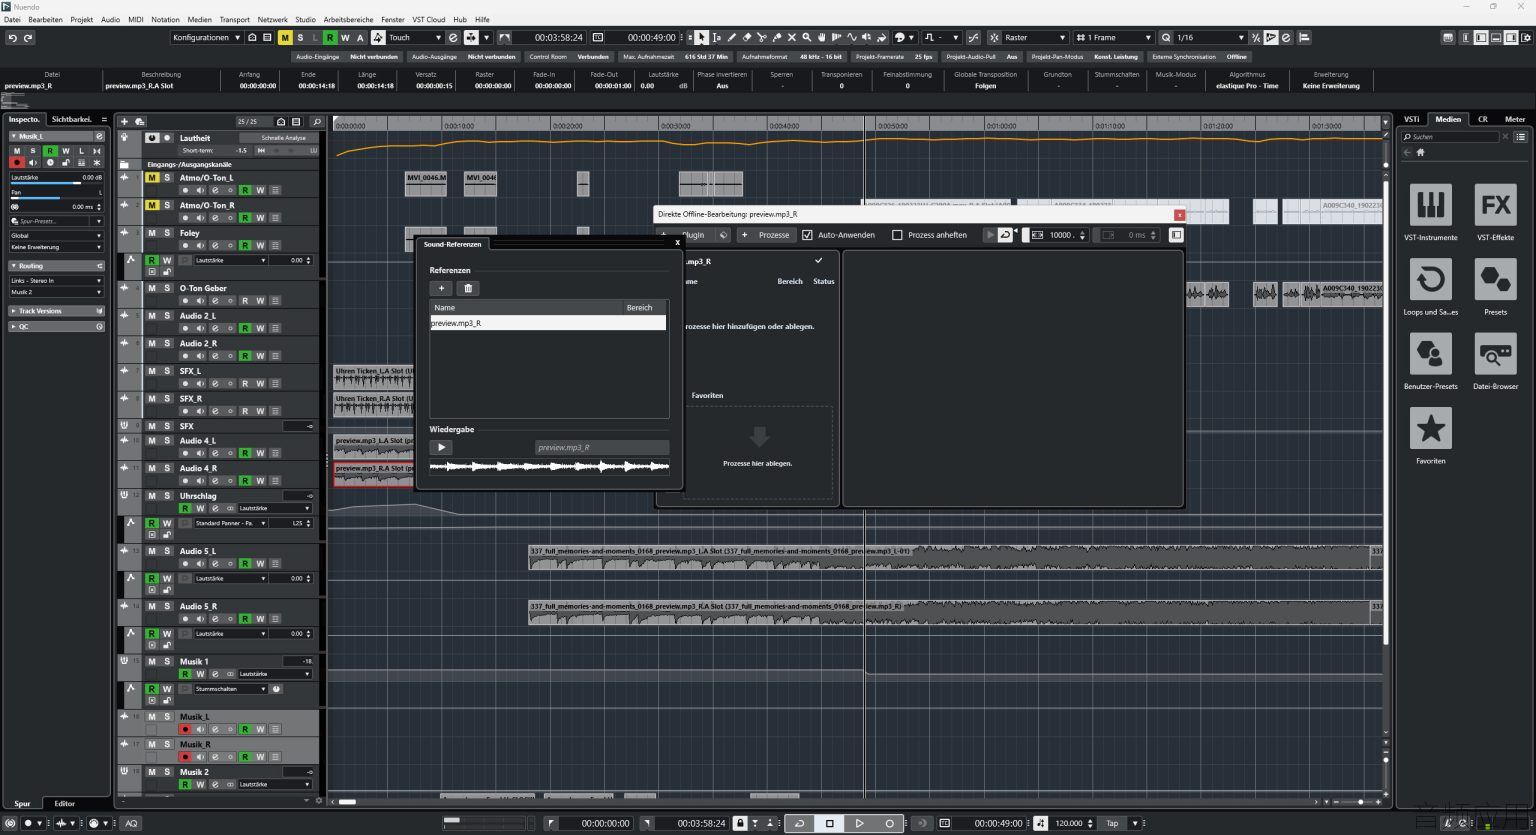Click the undo arrow in the toolbar

(12, 38)
